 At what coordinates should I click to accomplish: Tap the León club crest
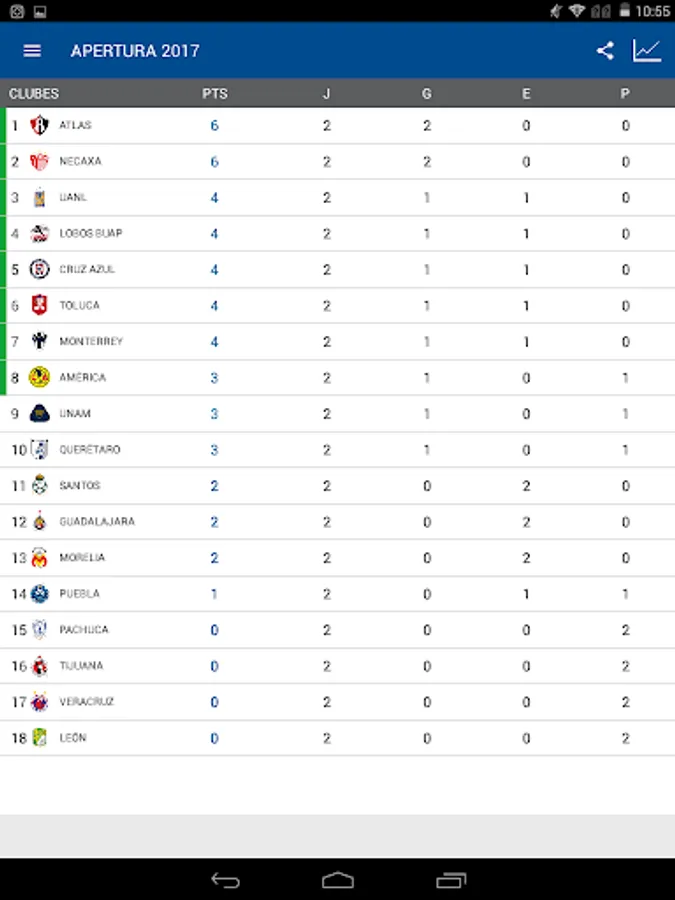pos(40,738)
